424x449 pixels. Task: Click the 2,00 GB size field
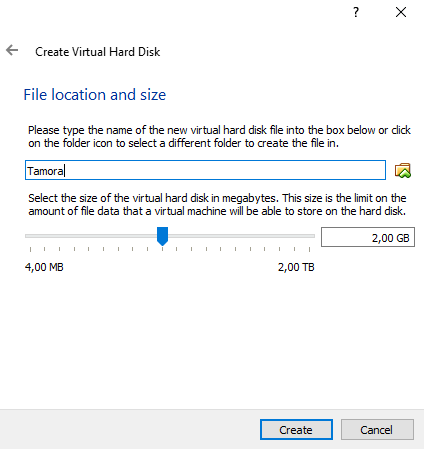368,237
